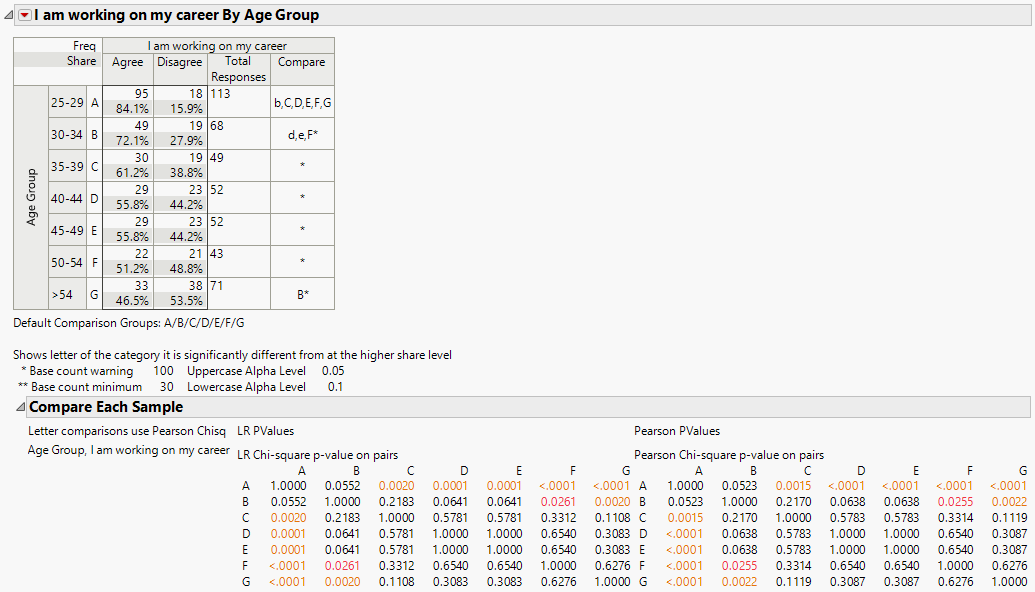Screen dimensions: 1035x592
Task: Click the Base count warning value 100
Action: pos(162,369)
